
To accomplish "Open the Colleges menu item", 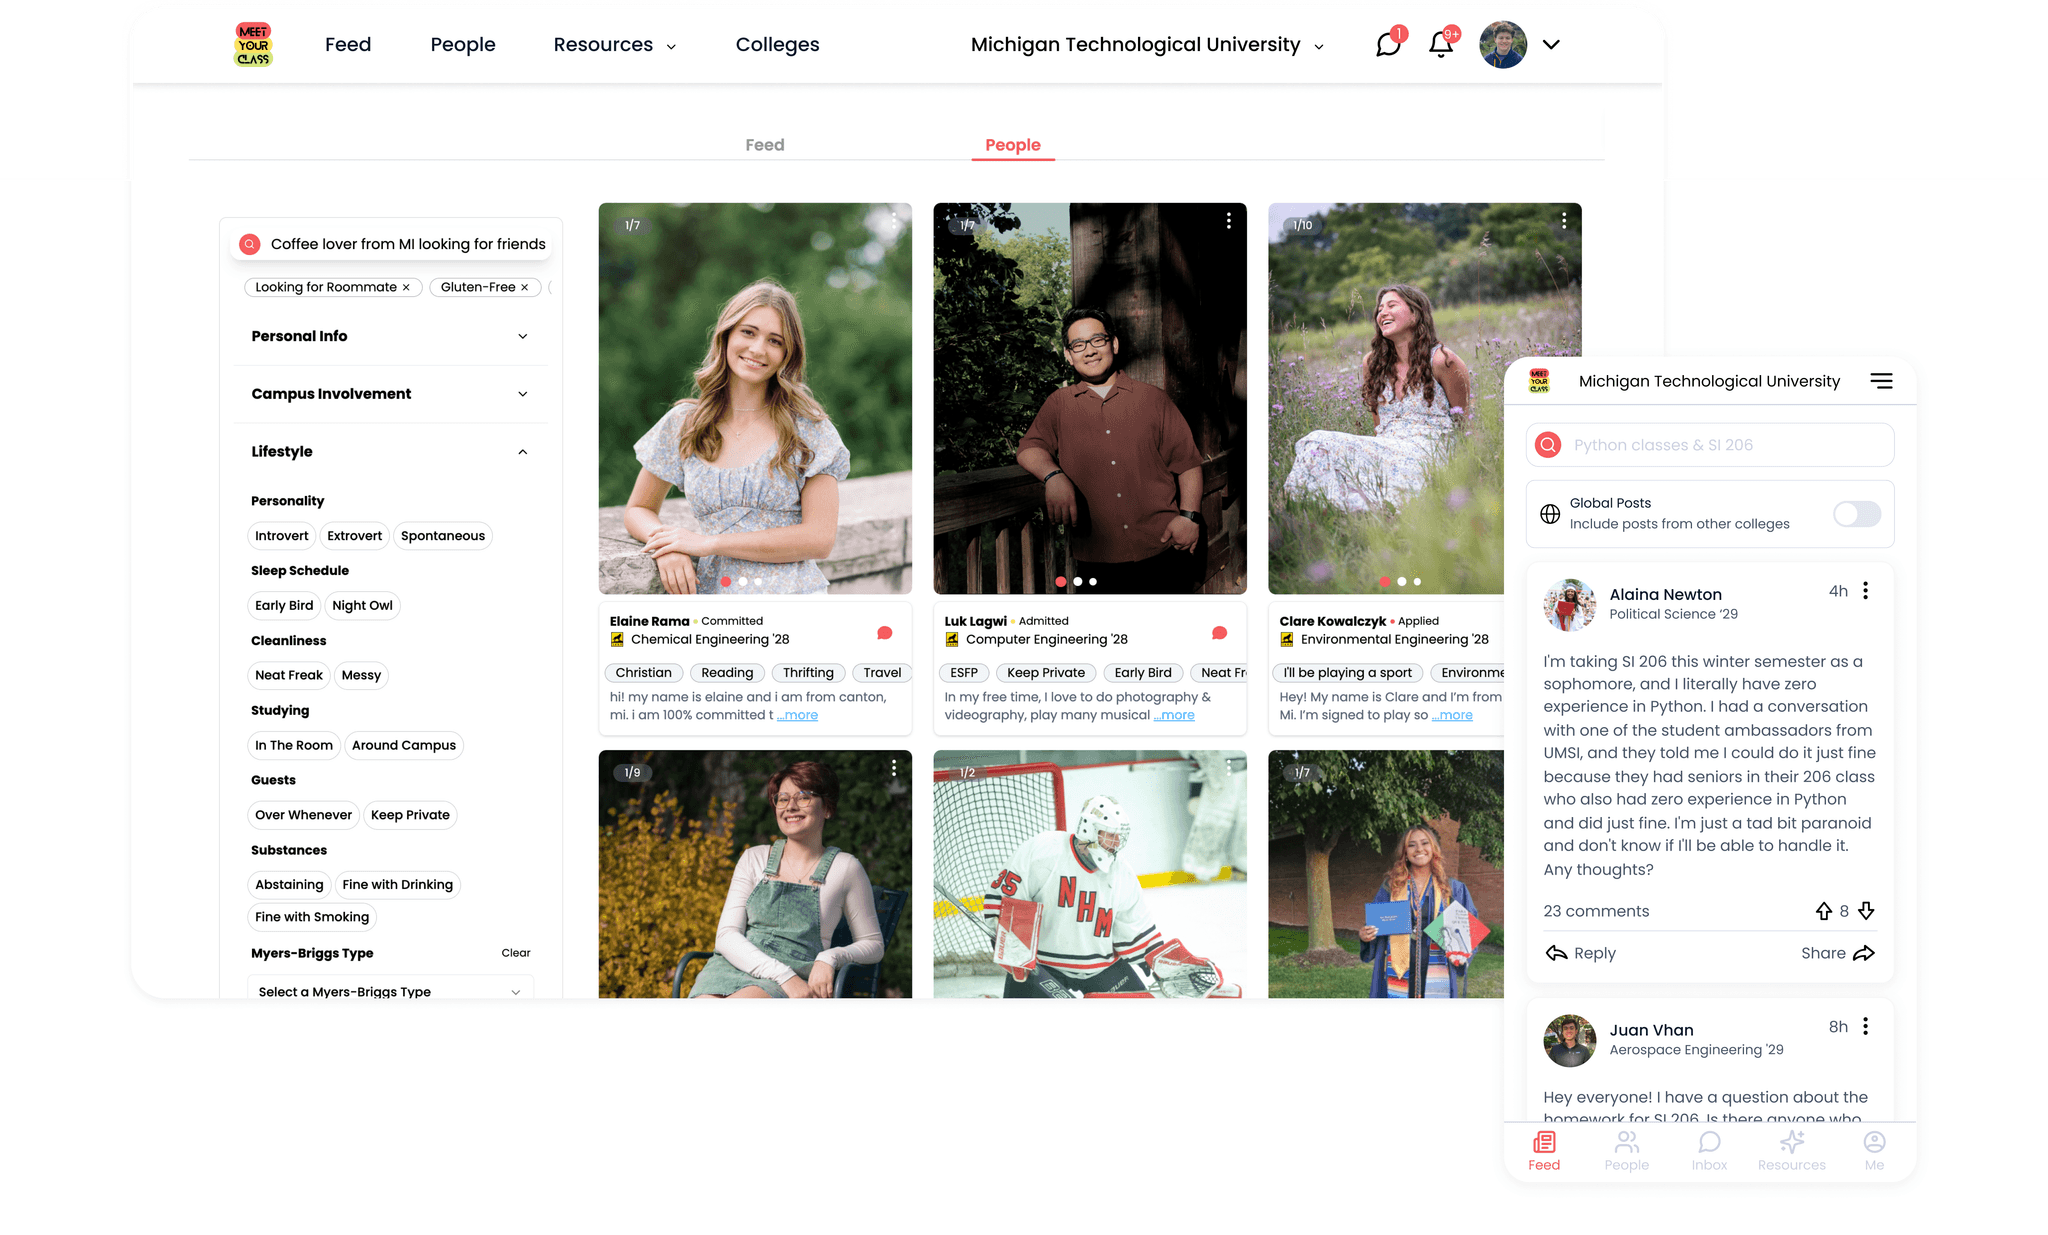I will (x=777, y=45).
